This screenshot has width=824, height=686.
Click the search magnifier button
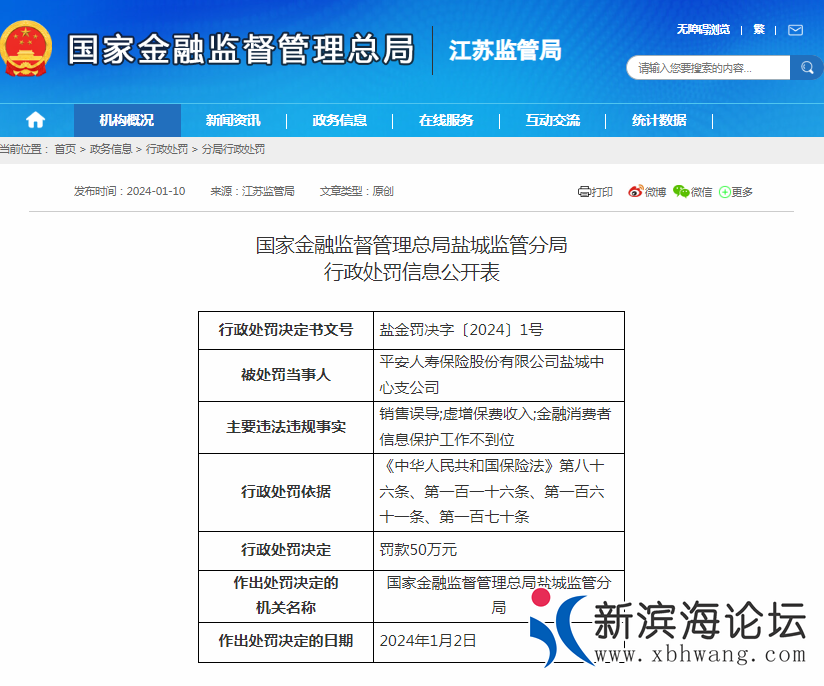[806, 67]
